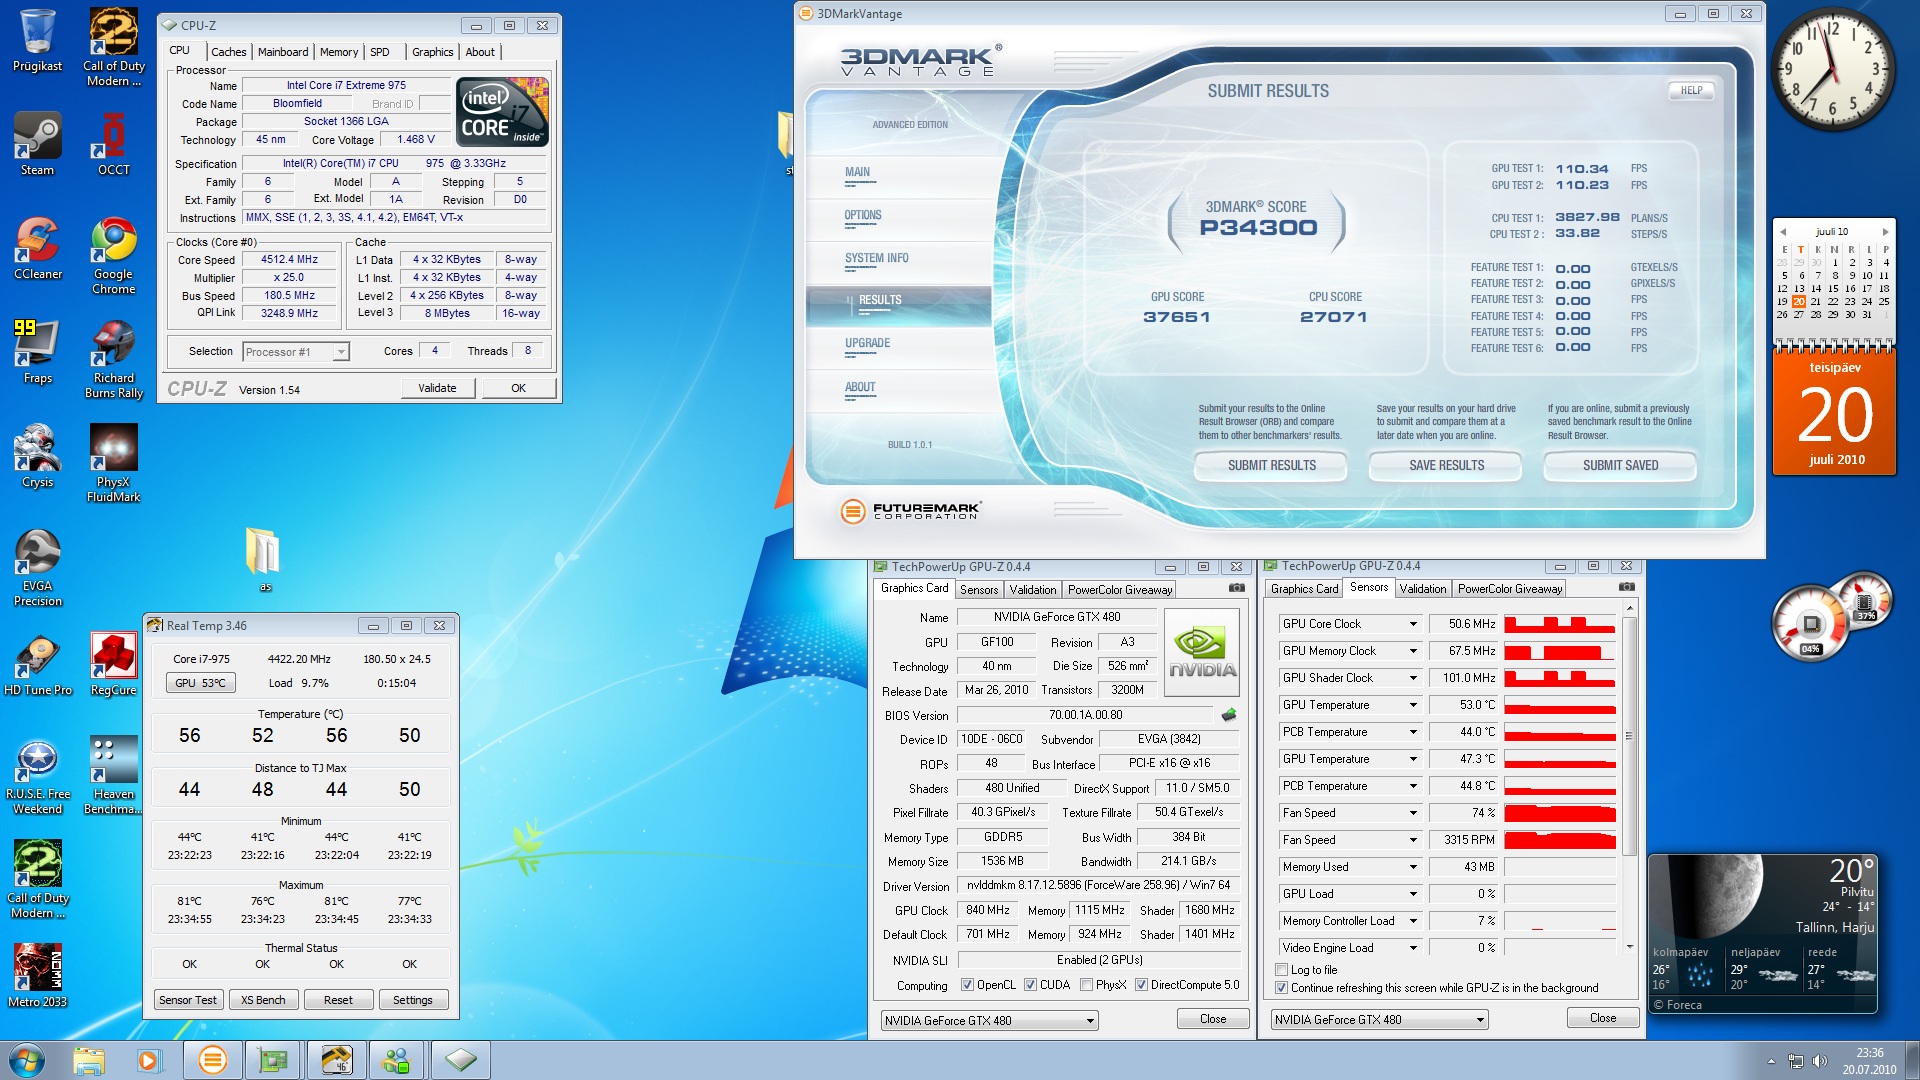Click the Windows Start orb
Image resolution: width=1920 pixels, height=1080 pixels.
click(27, 1059)
